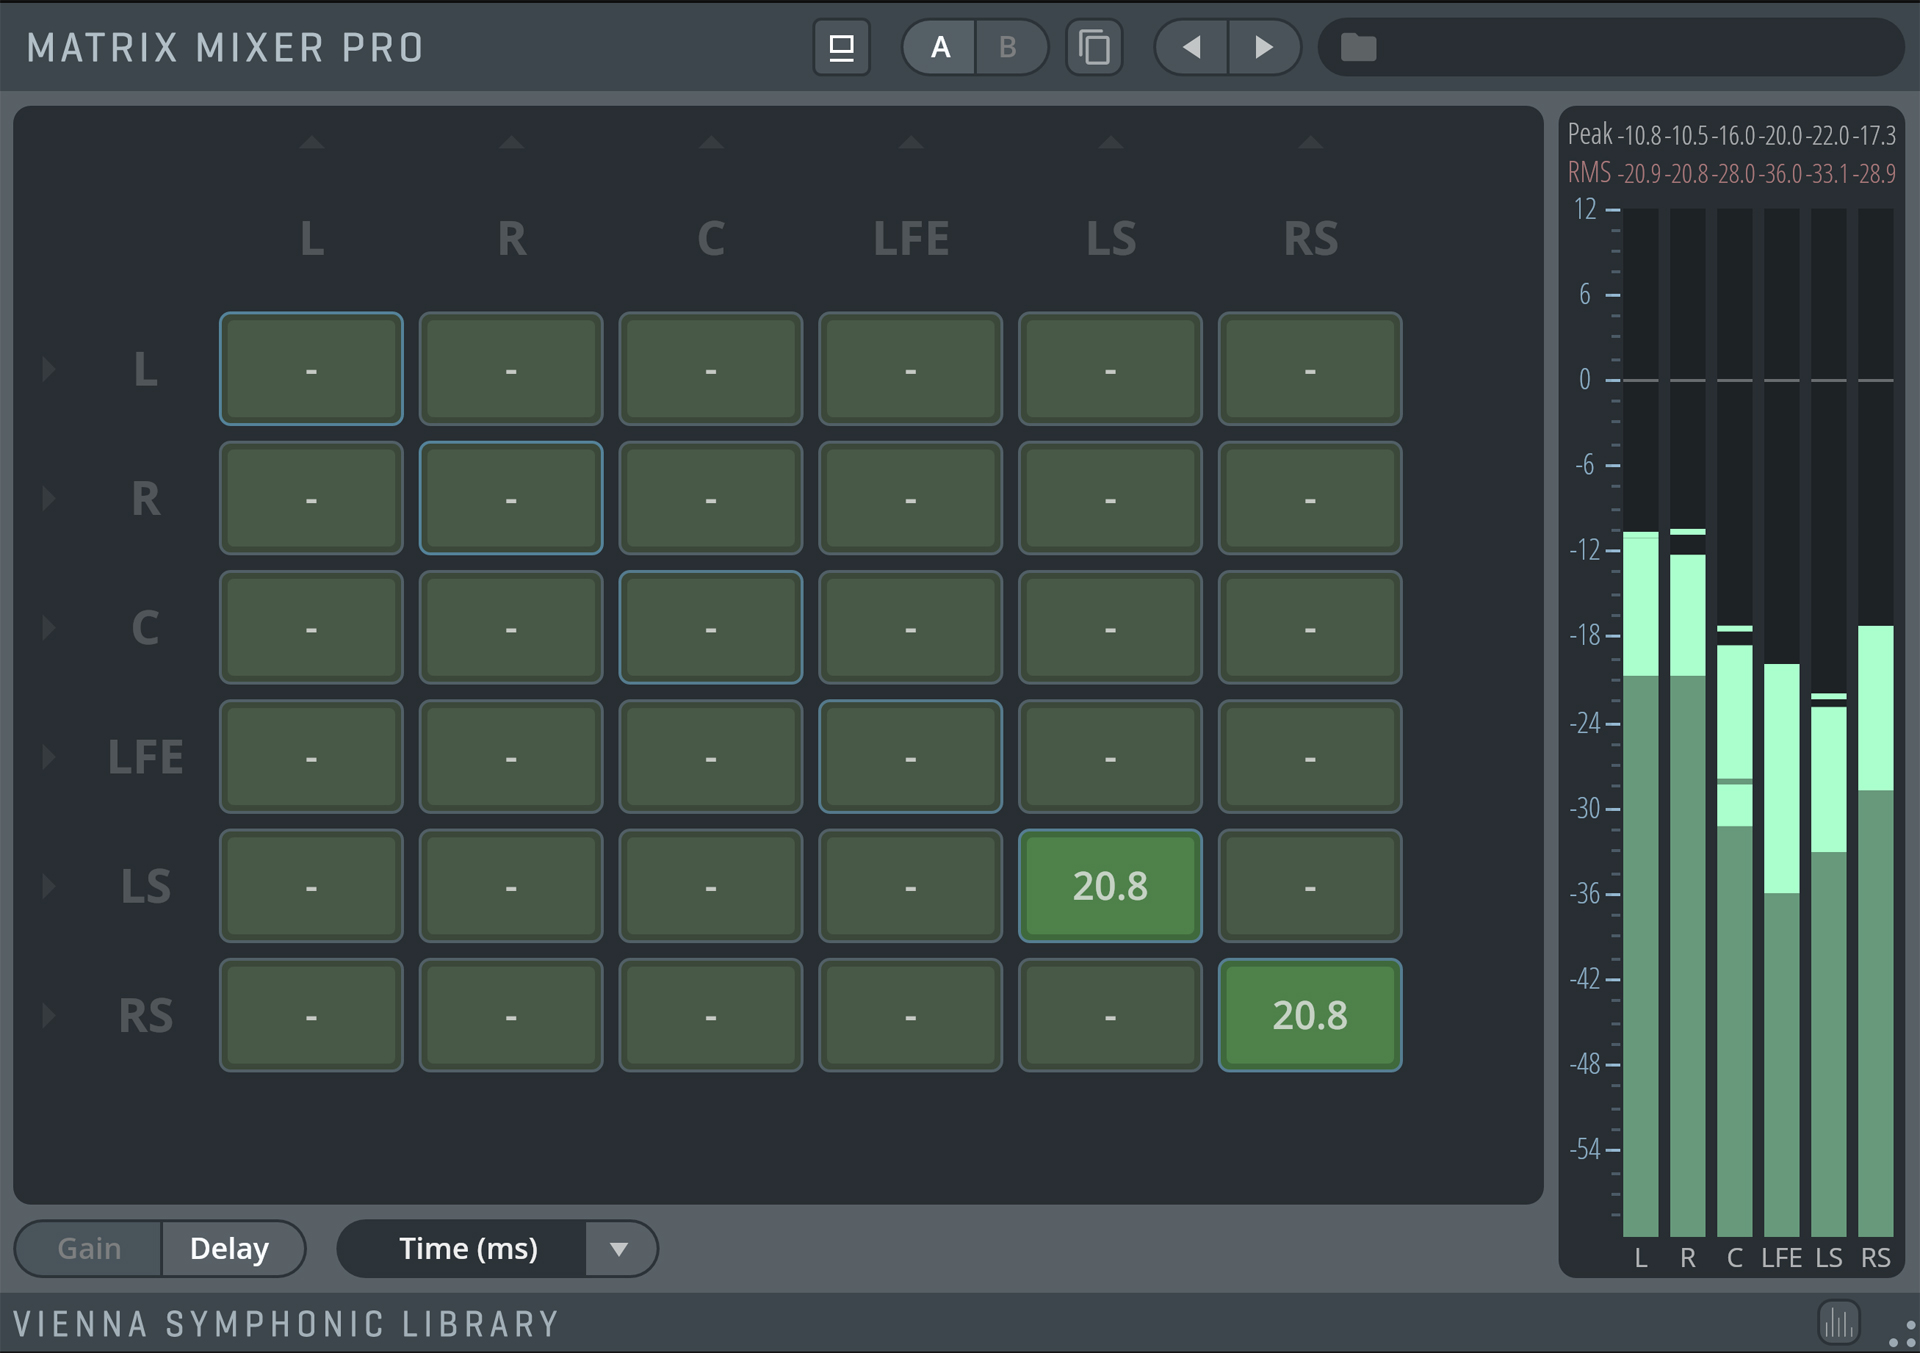Select the Delay tab

coord(230,1249)
